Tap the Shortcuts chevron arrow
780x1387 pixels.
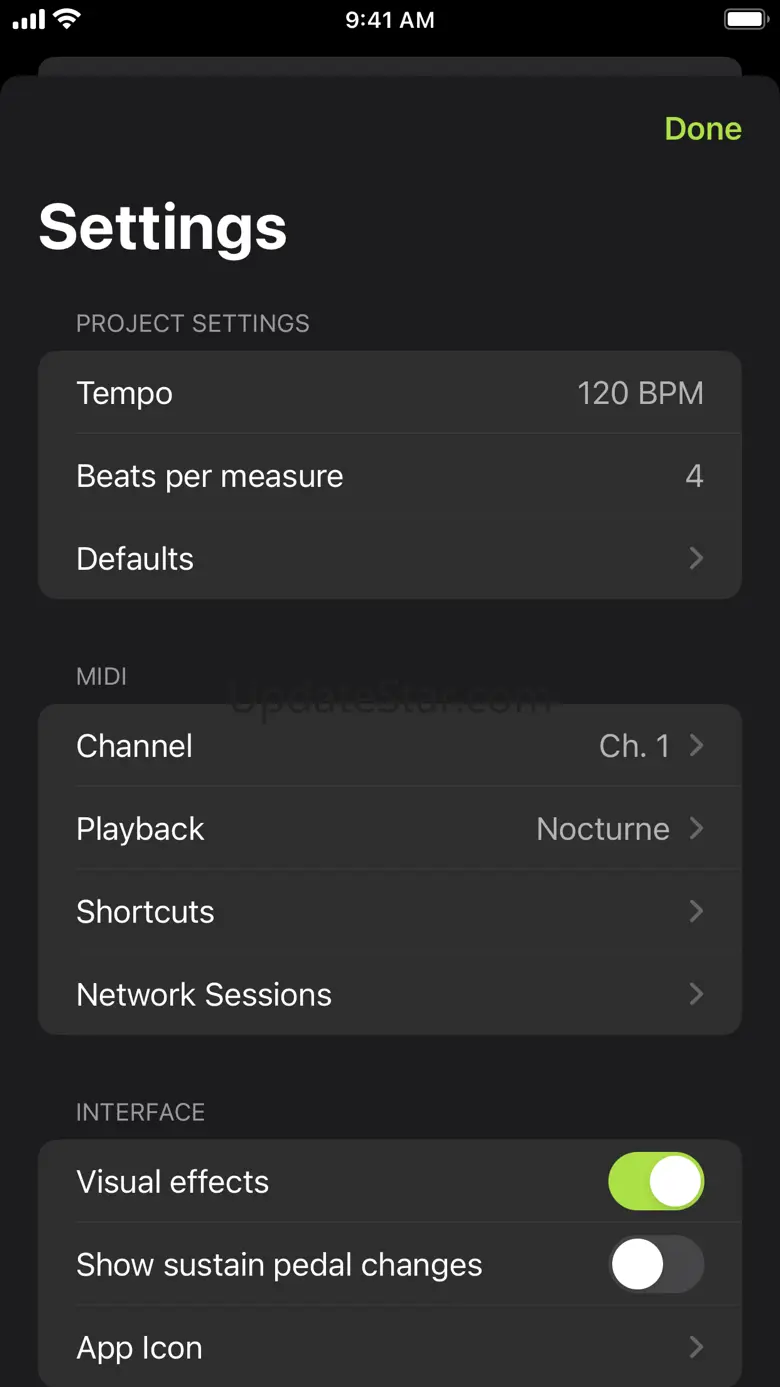pyautogui.click(x=697, y=911)
